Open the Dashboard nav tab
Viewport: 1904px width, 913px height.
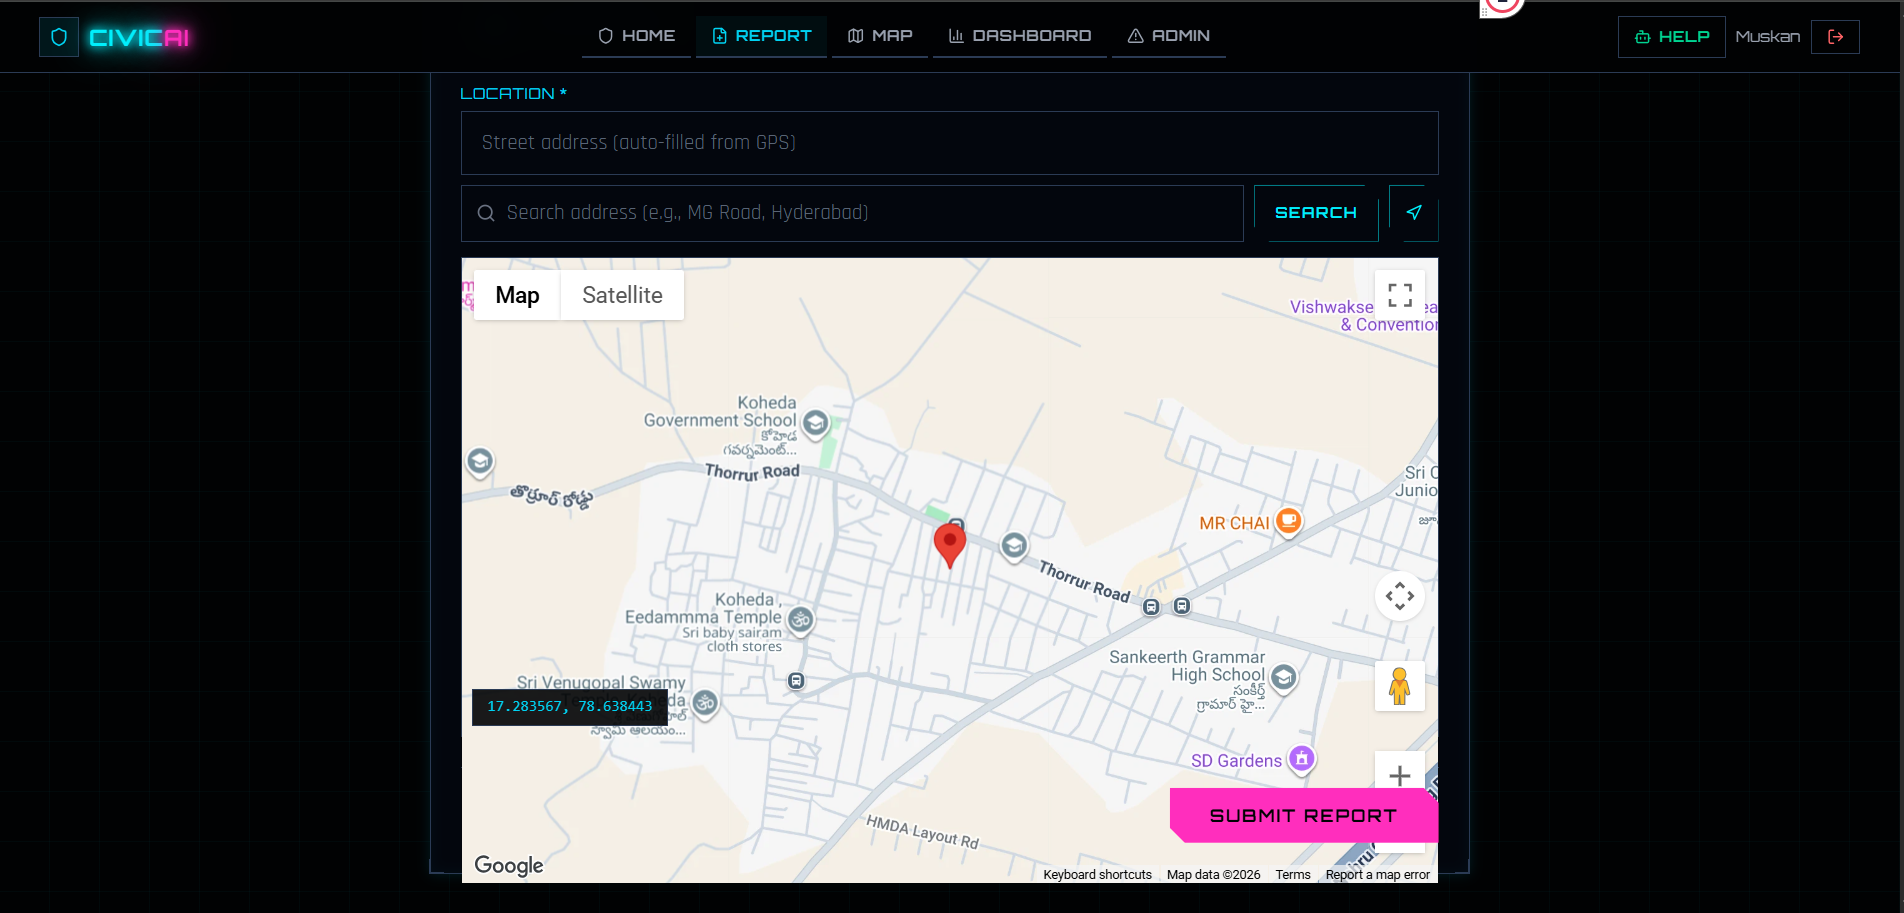point(1019,36)
